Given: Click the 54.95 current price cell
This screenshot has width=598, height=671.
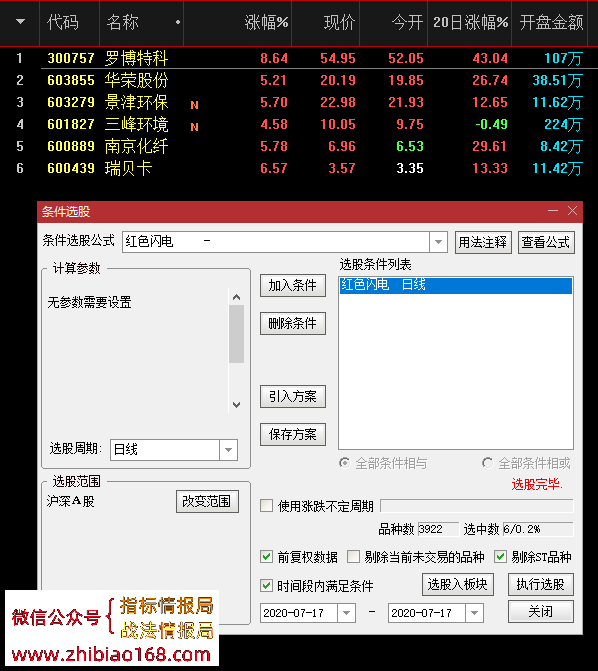Looking at the screenshot, I should coord(338,58).
